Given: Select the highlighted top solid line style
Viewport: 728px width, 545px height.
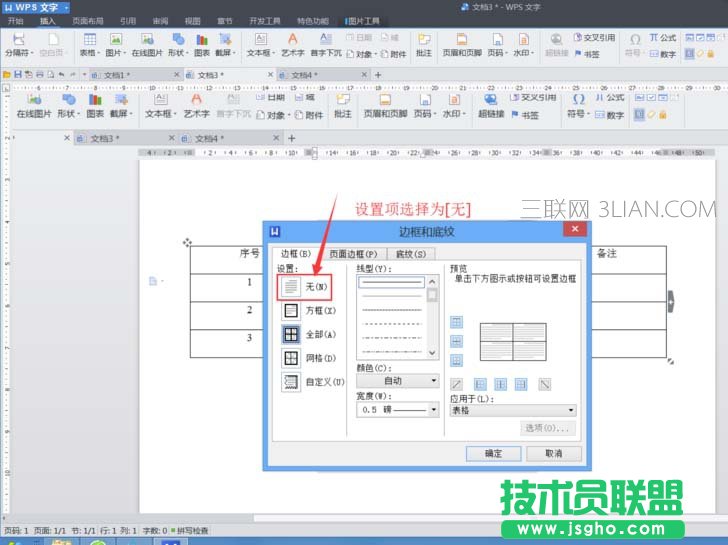Looking at the screenshot, I should (391, 282).
